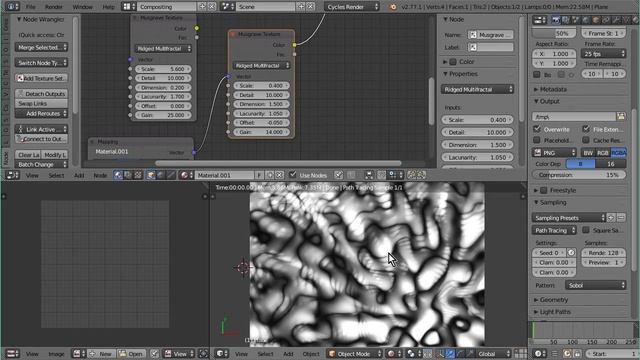Open the Path Tracing integrator dropdown
Screen dimensions: 640x360
click(x=554, y=230)
